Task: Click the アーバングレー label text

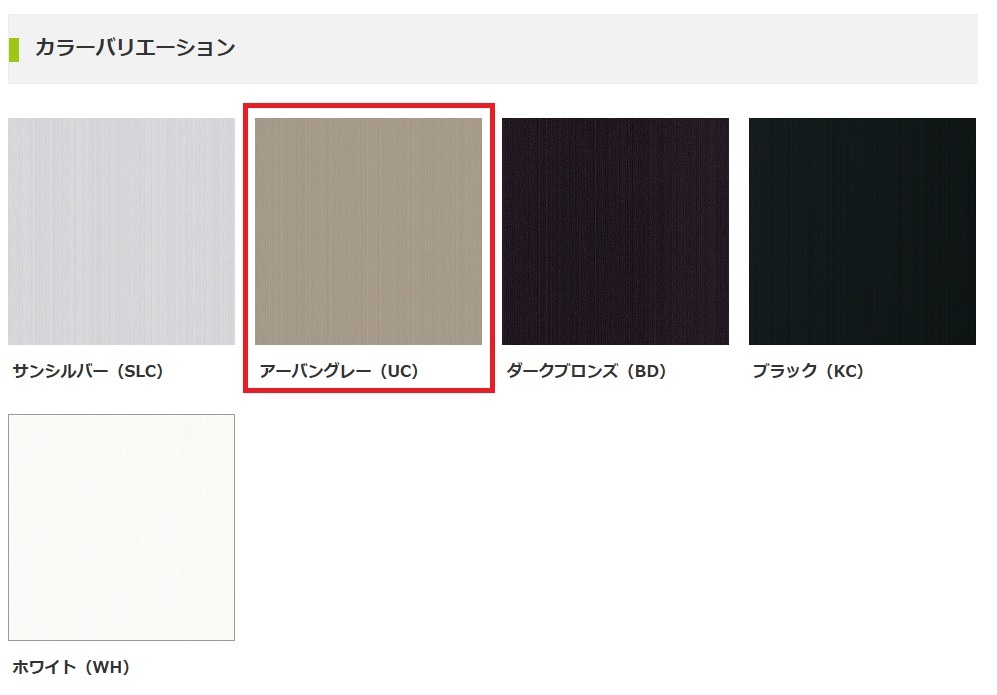Action: (315, 371)
